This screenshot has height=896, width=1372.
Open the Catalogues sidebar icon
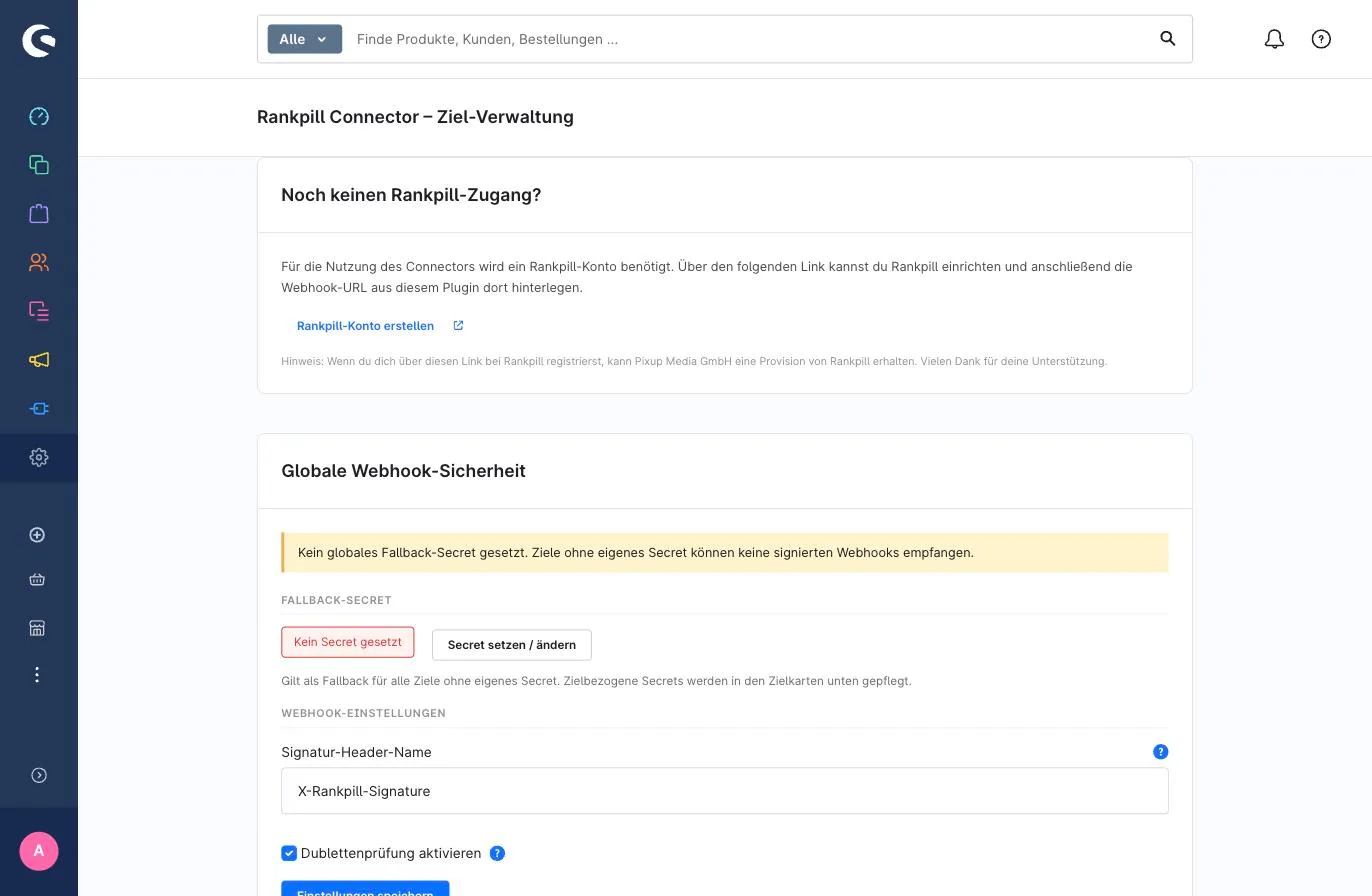39,165
